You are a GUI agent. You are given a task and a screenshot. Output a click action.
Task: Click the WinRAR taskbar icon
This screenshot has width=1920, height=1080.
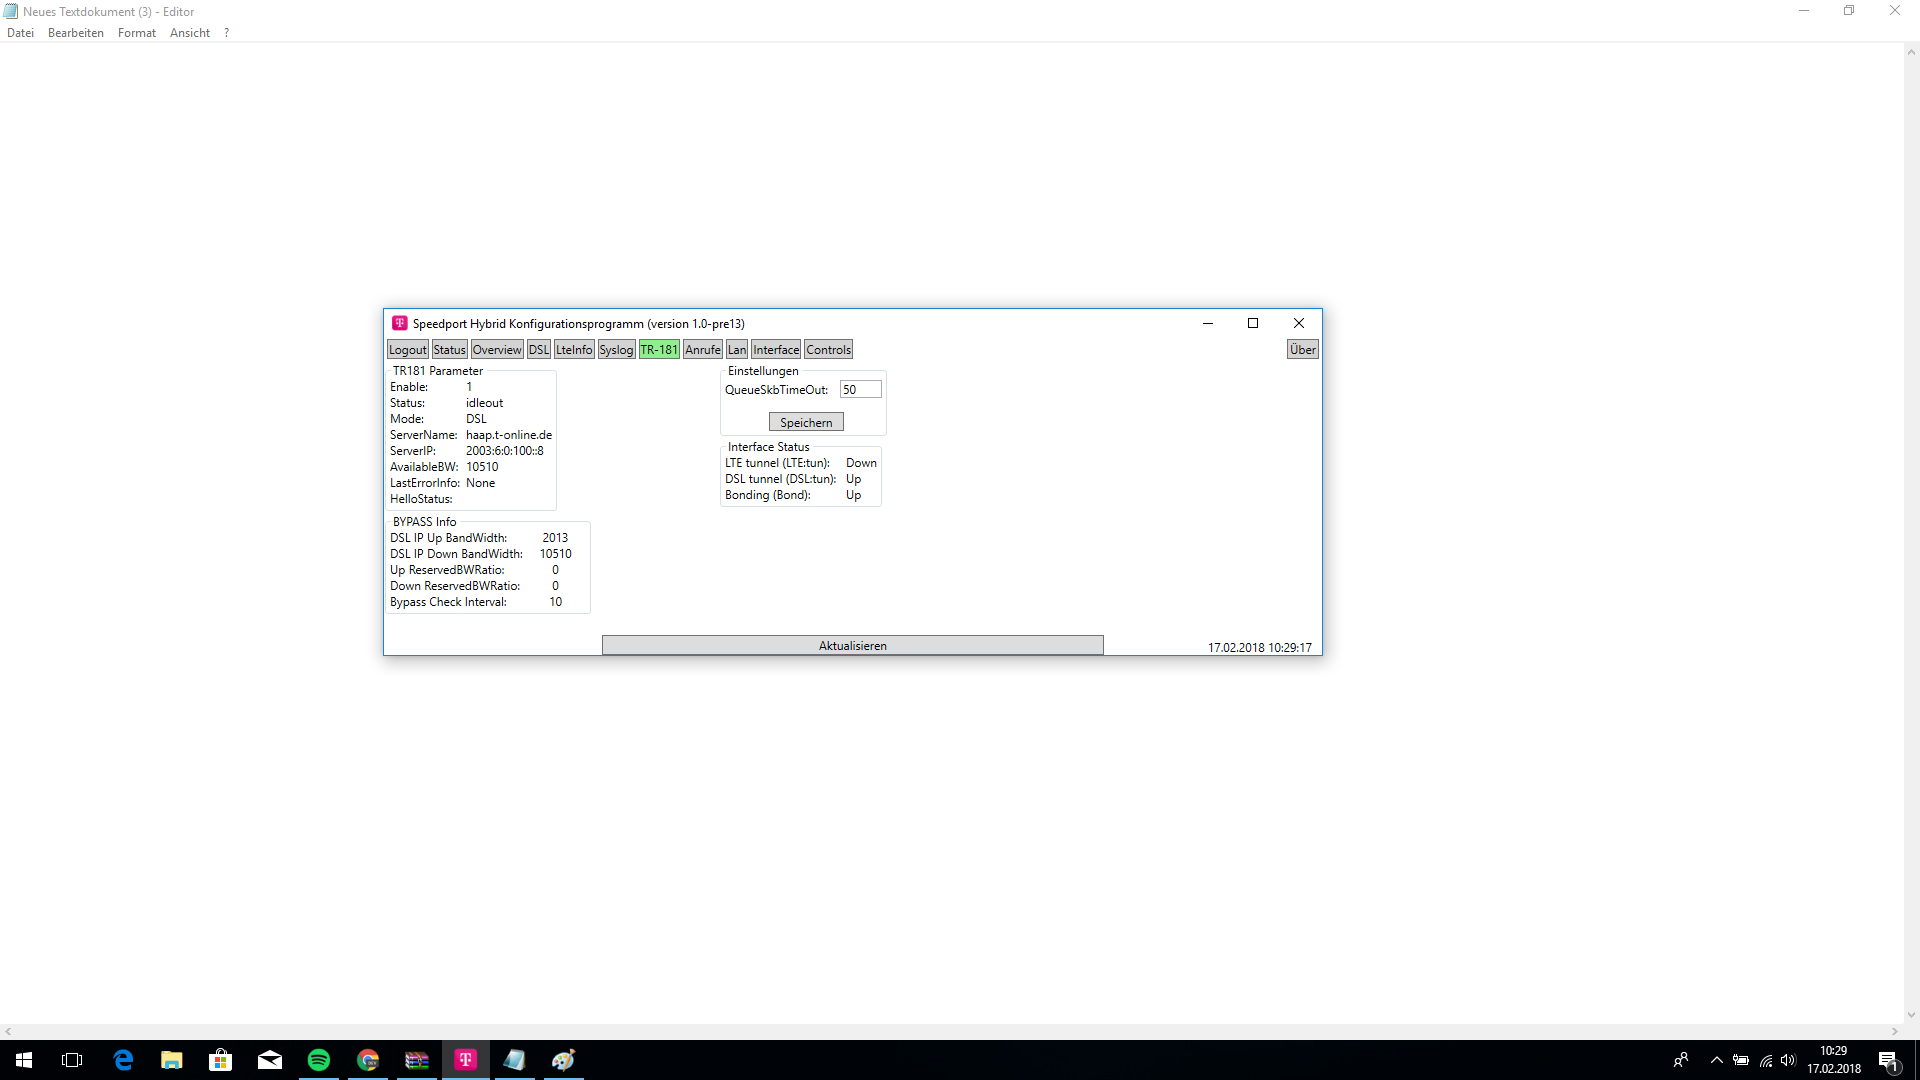pyautogui.click(x=417, y=1060)
